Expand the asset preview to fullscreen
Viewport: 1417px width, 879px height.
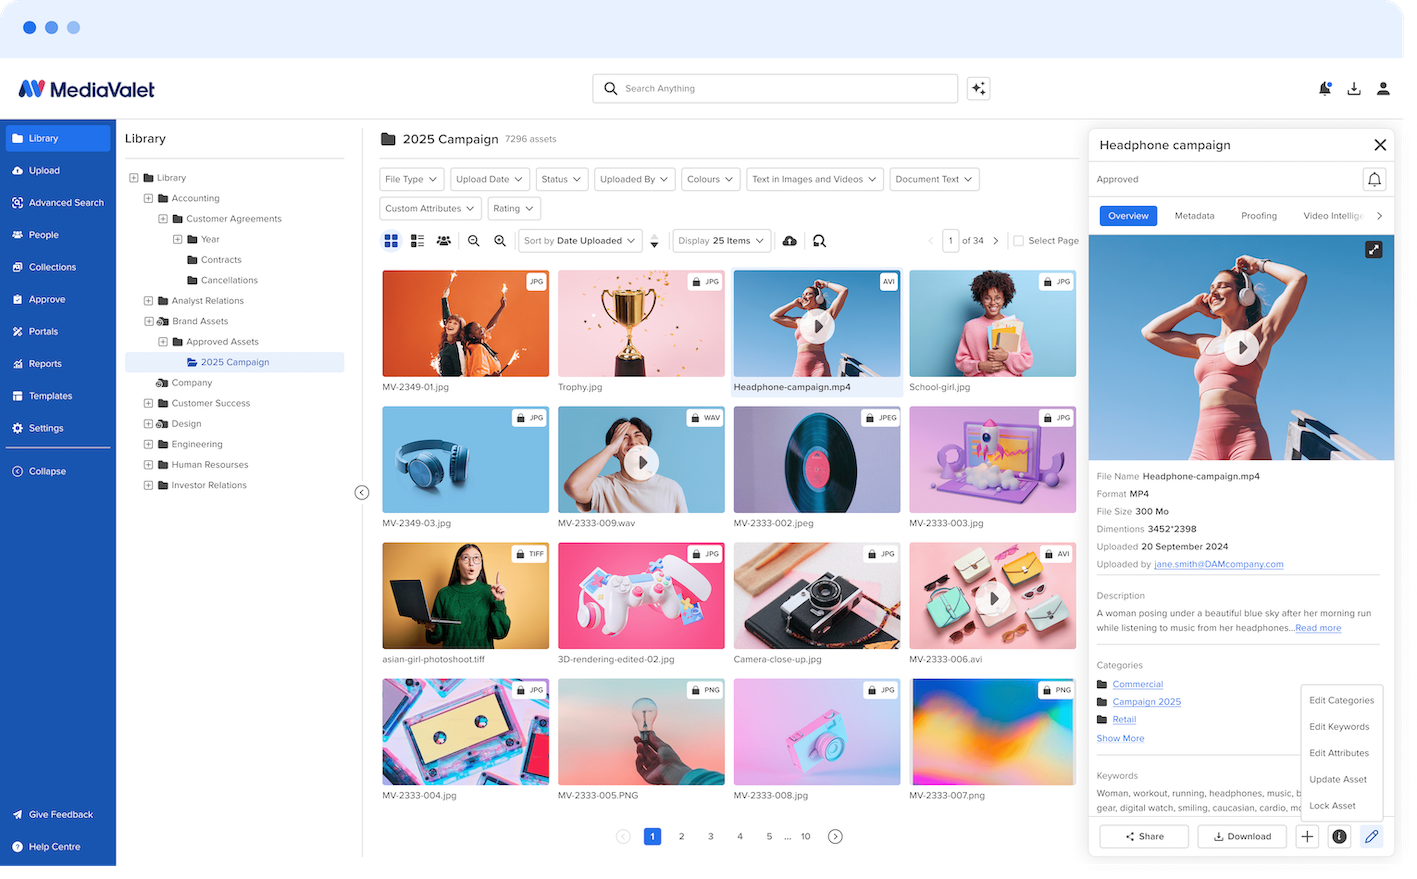point(1373,250)
